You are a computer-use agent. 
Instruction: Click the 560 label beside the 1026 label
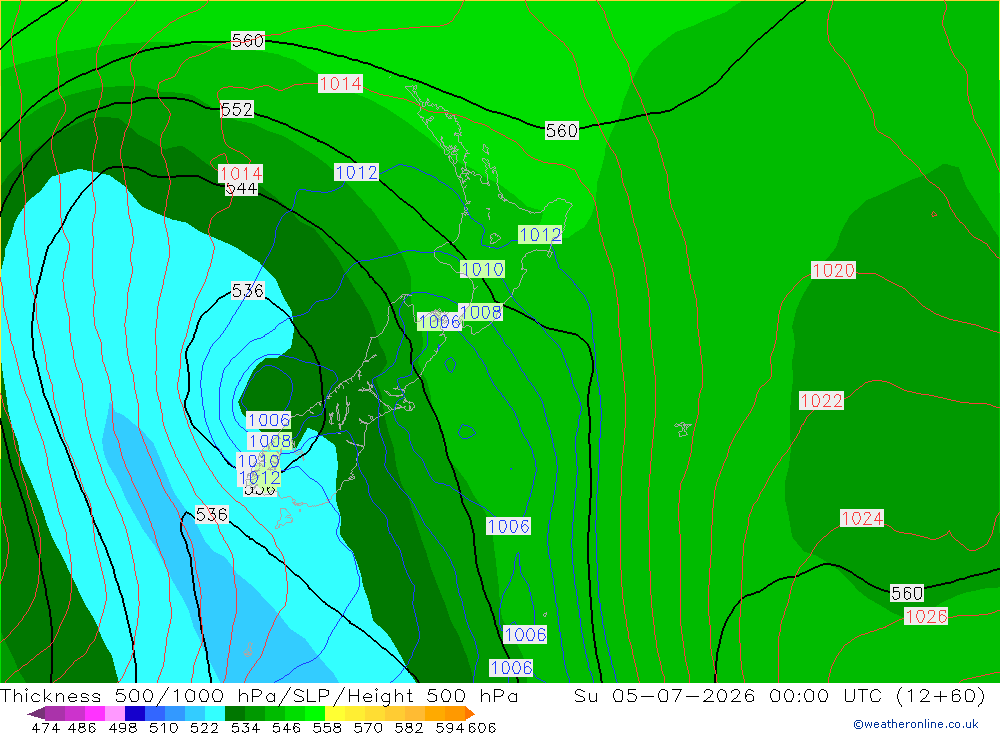point(907,593)
